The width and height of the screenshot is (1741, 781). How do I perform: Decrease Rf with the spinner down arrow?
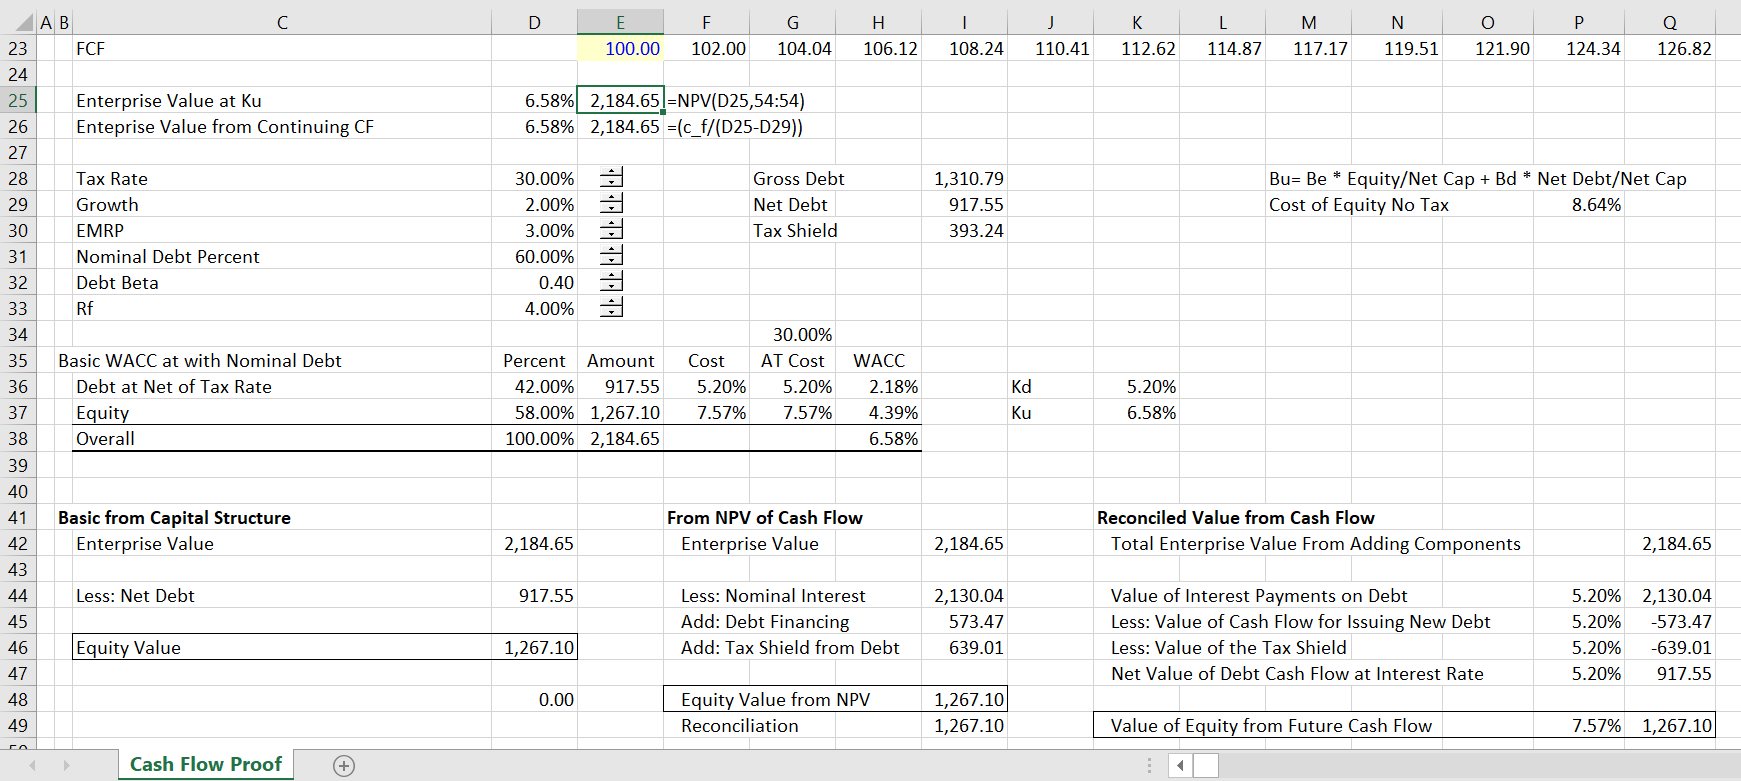click(611, 313)
